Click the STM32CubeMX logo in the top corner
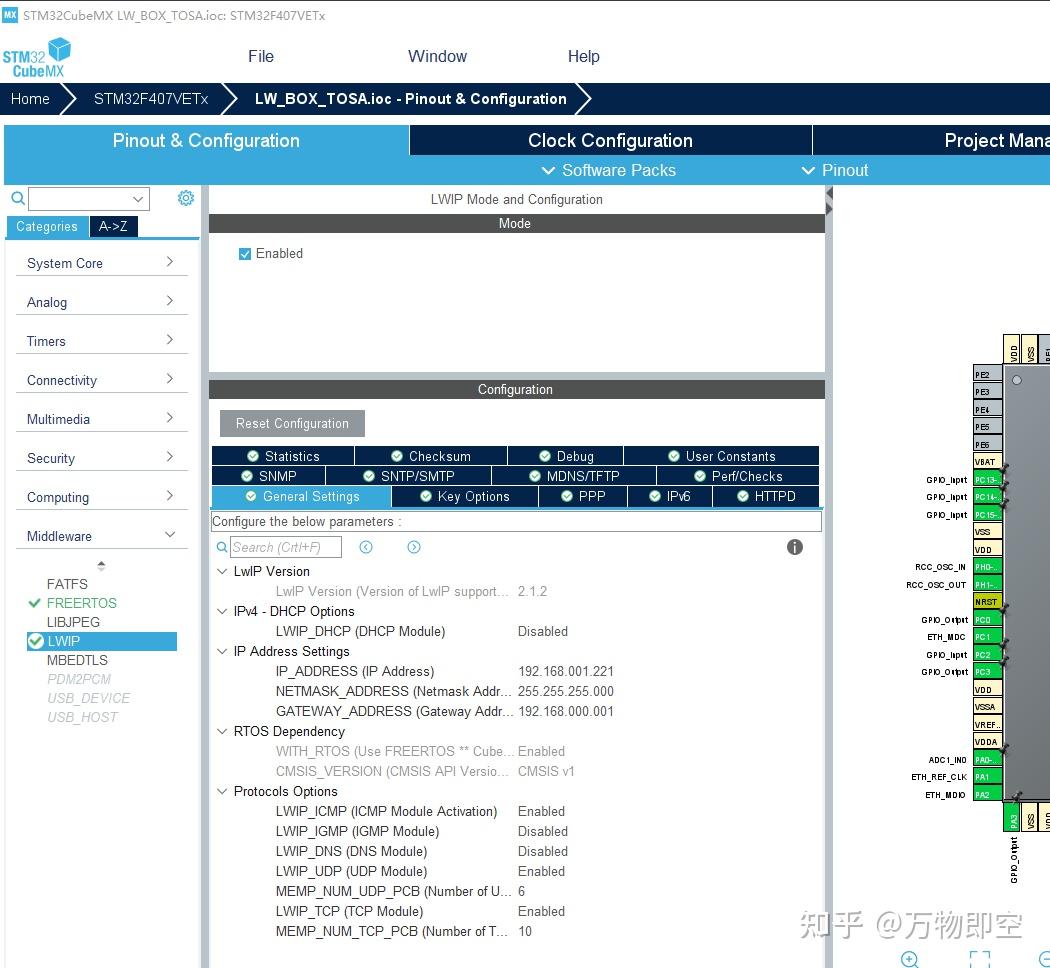This screenshot has width=1050, height=968. 37,56
